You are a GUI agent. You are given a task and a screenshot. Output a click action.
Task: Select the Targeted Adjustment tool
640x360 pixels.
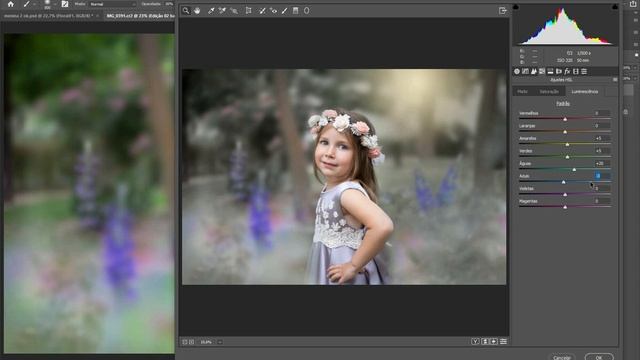tap(234, 11)
